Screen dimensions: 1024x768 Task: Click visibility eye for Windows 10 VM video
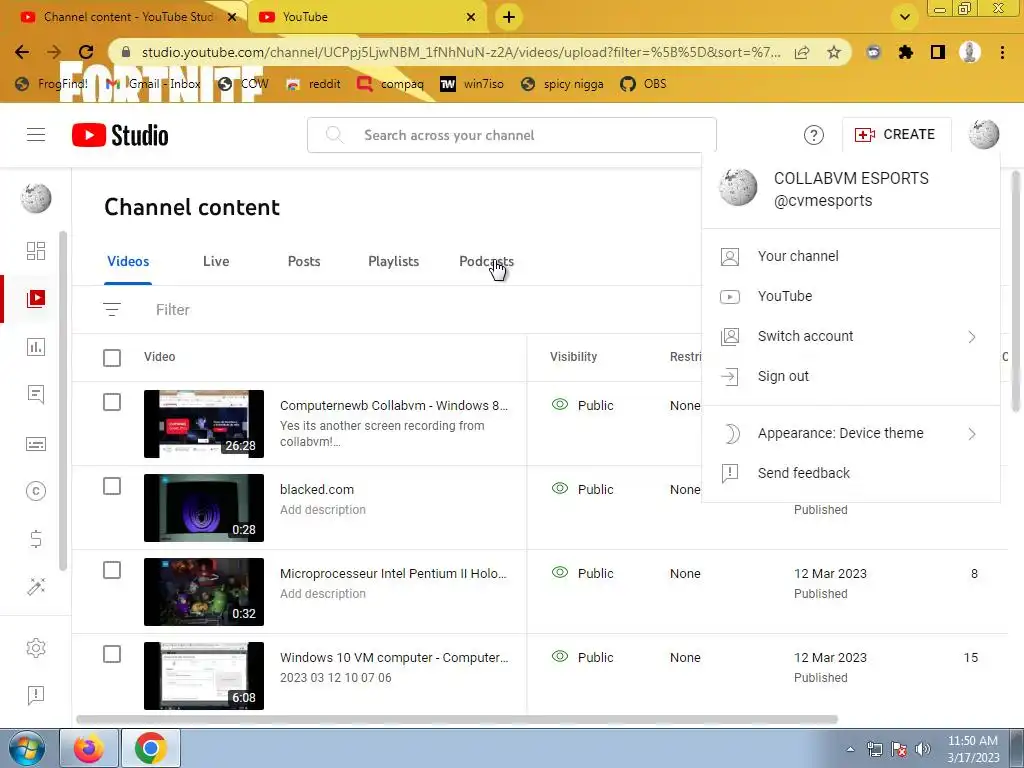(x=560, y=656)
